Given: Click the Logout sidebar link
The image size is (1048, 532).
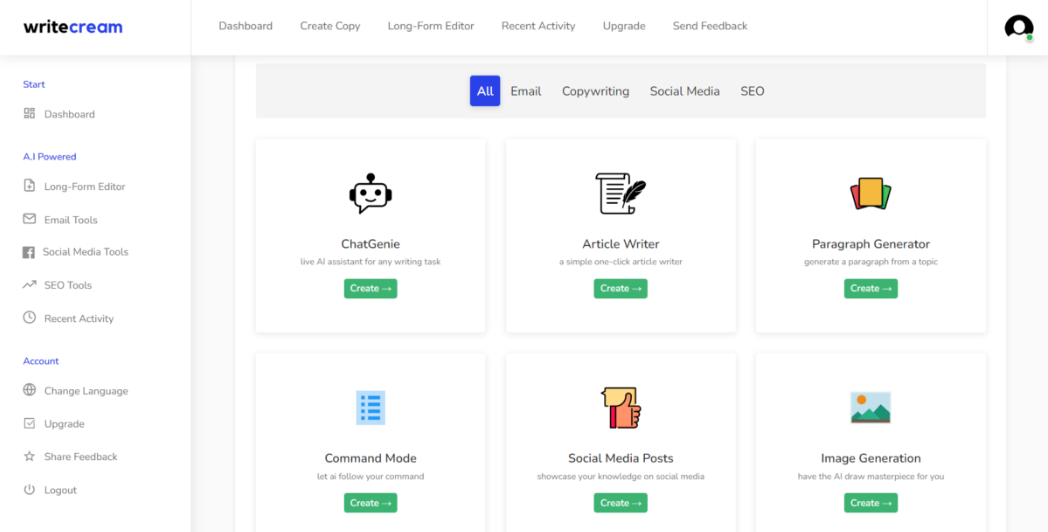Looking at the screenshot, I should coord(60,490).
